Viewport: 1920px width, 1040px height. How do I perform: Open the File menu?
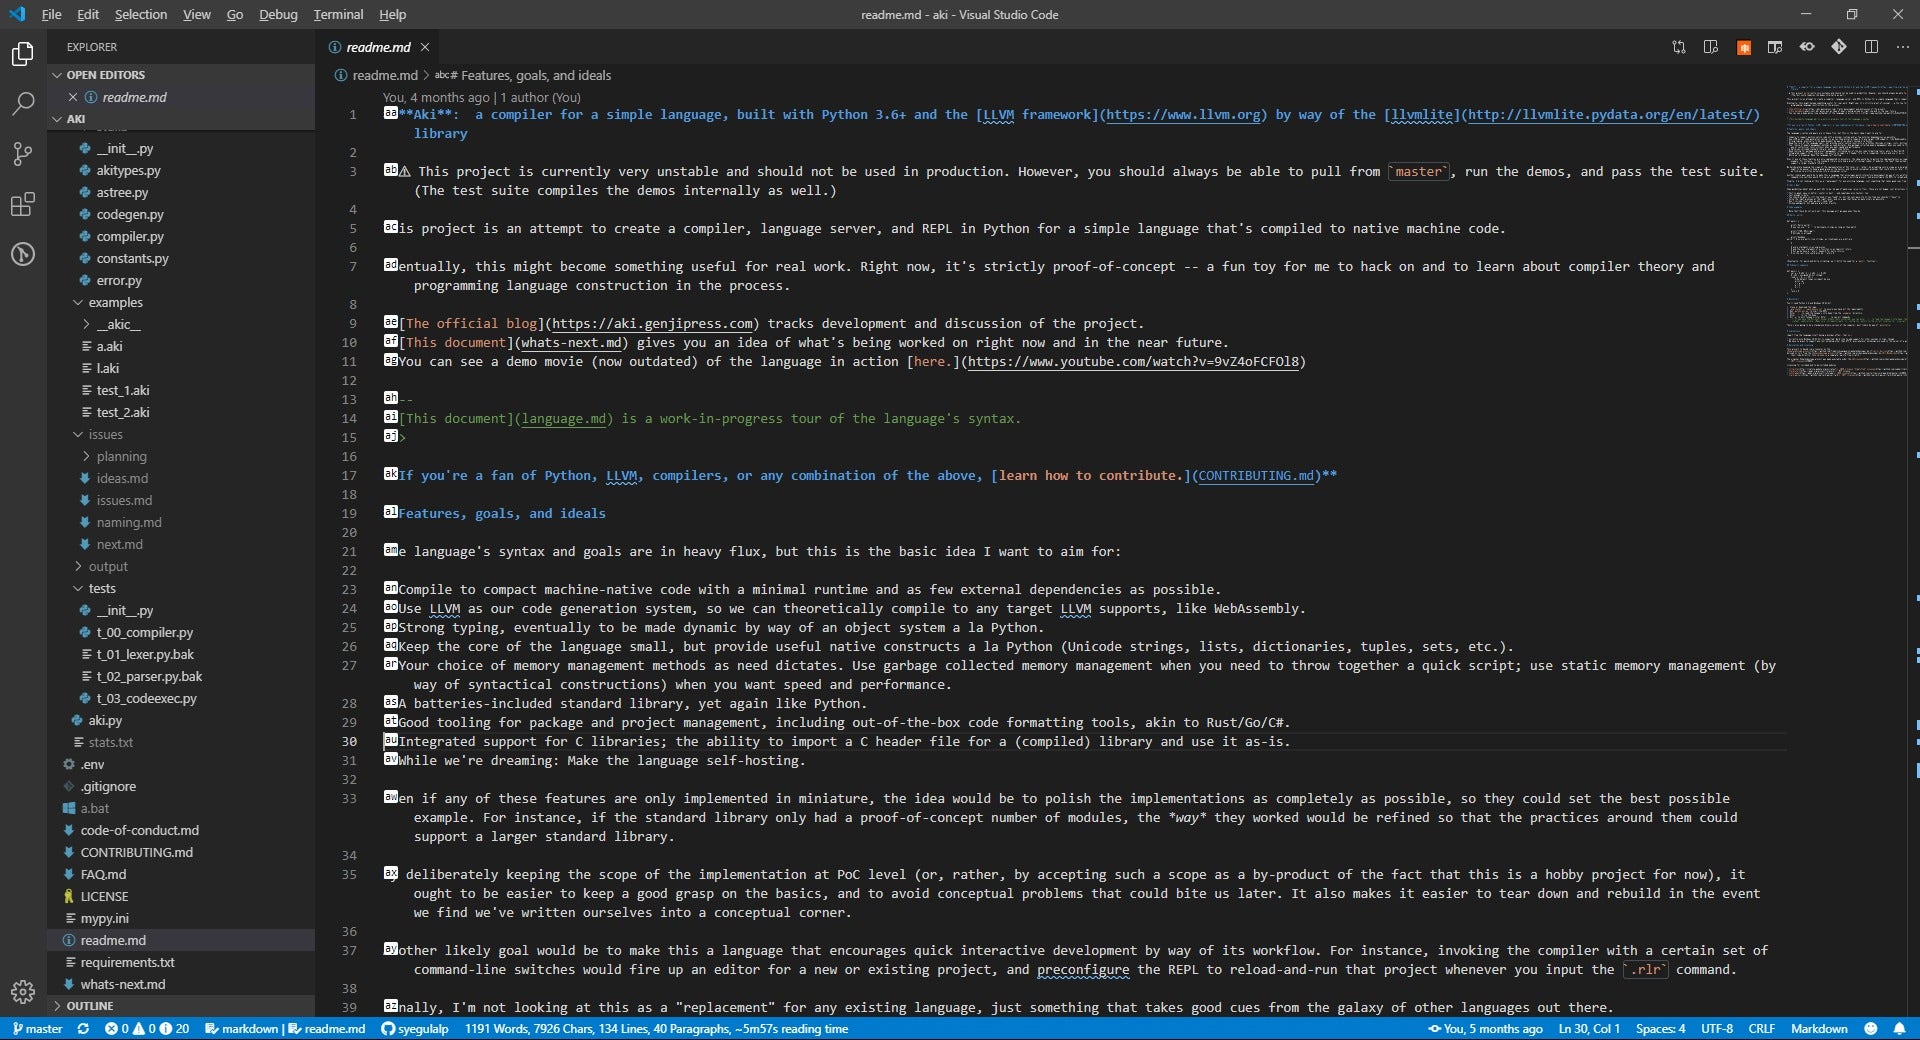point(51,15)
